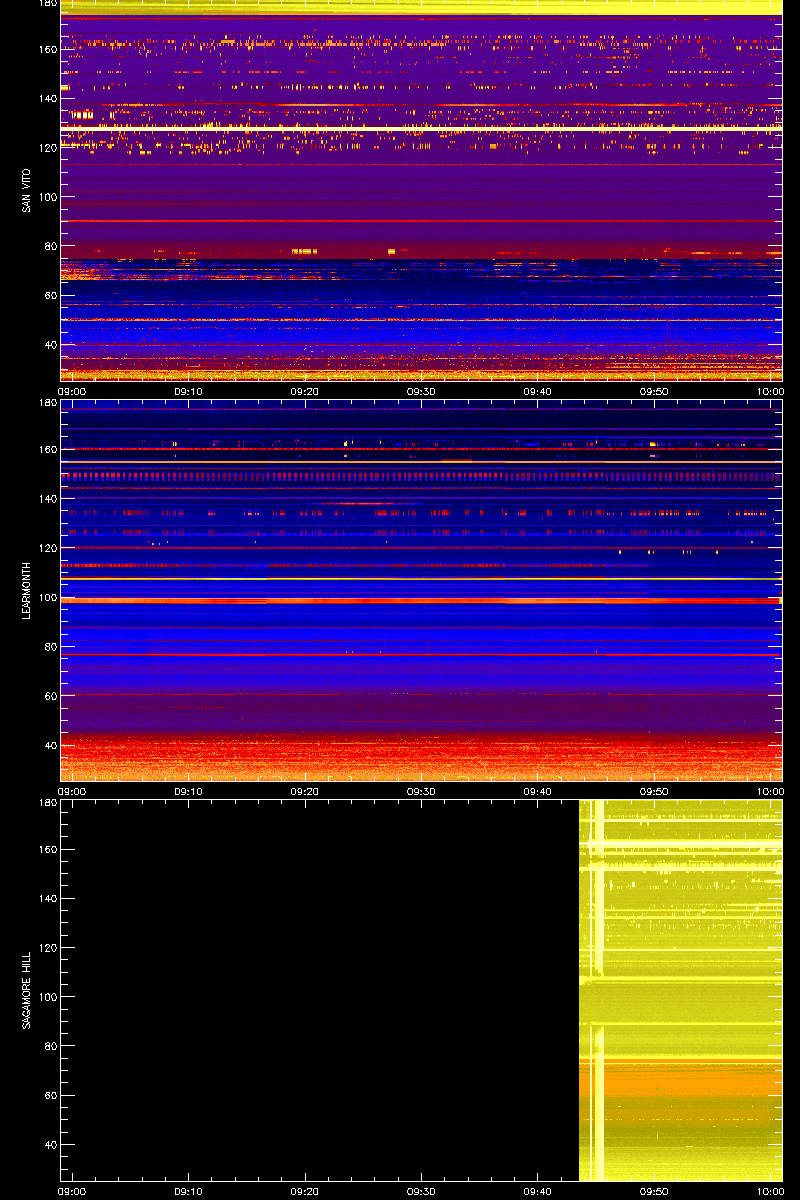Select the 80 tick on Sagamore Hill axis

(x=49, y=1046)
